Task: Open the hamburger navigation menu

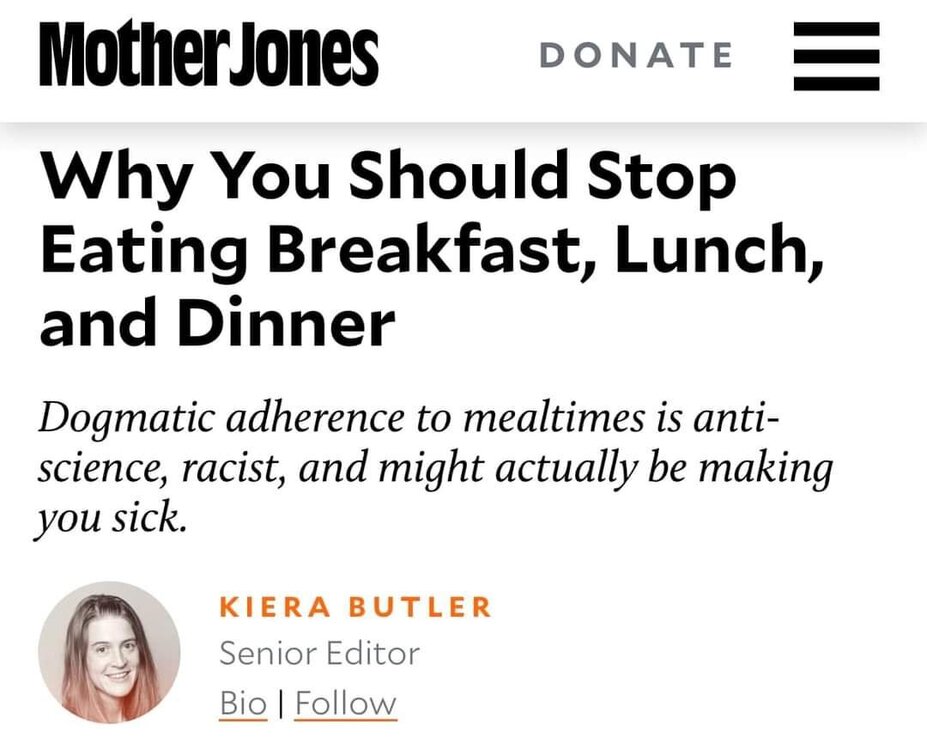Action: click(836, 56)
